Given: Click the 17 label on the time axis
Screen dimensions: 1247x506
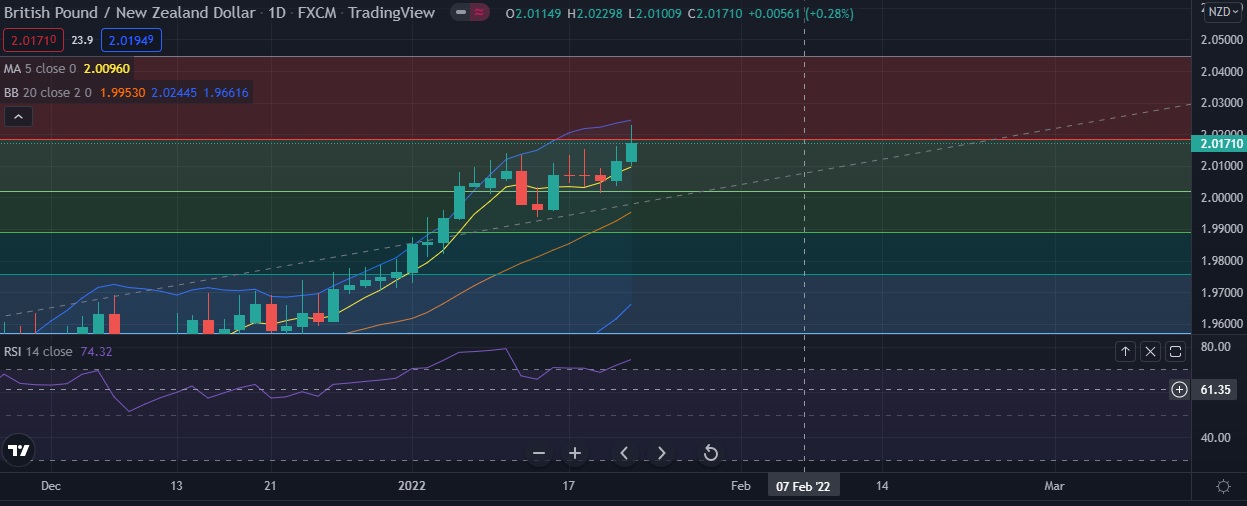Looking at the screenshot, I should click(x=569, y=485).
